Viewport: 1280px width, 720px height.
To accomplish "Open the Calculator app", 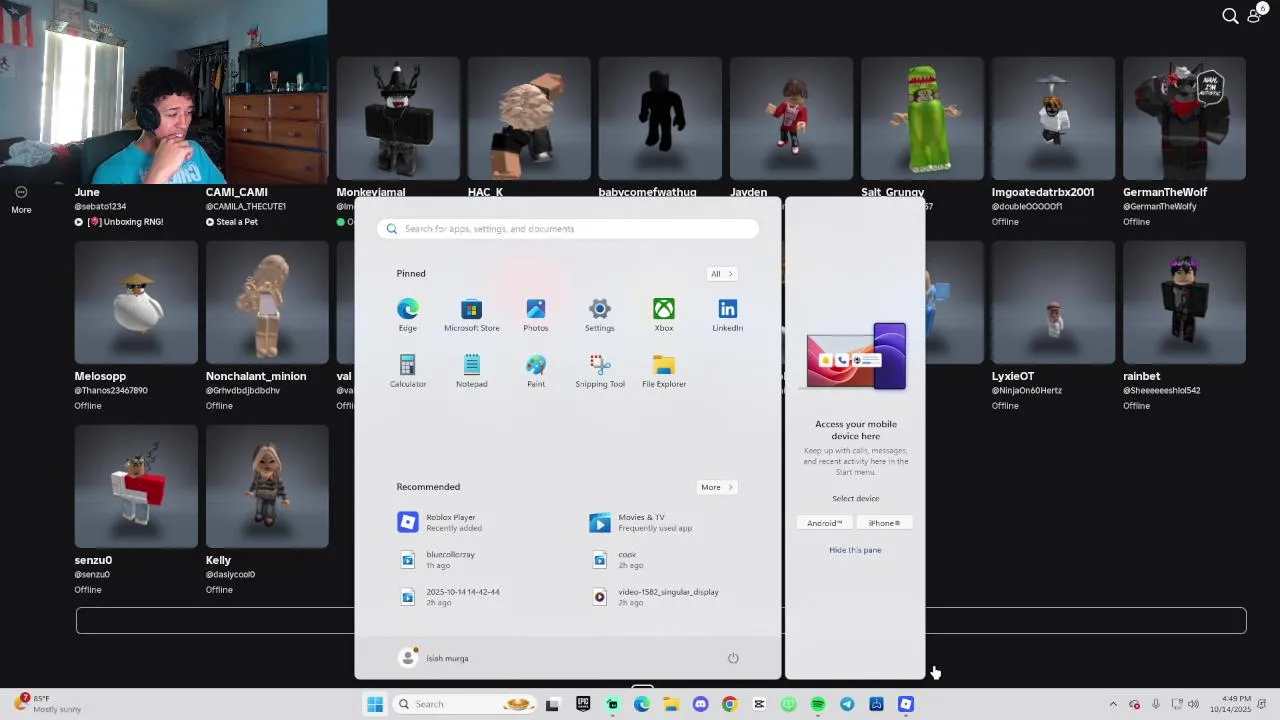I will coord(407,371).
